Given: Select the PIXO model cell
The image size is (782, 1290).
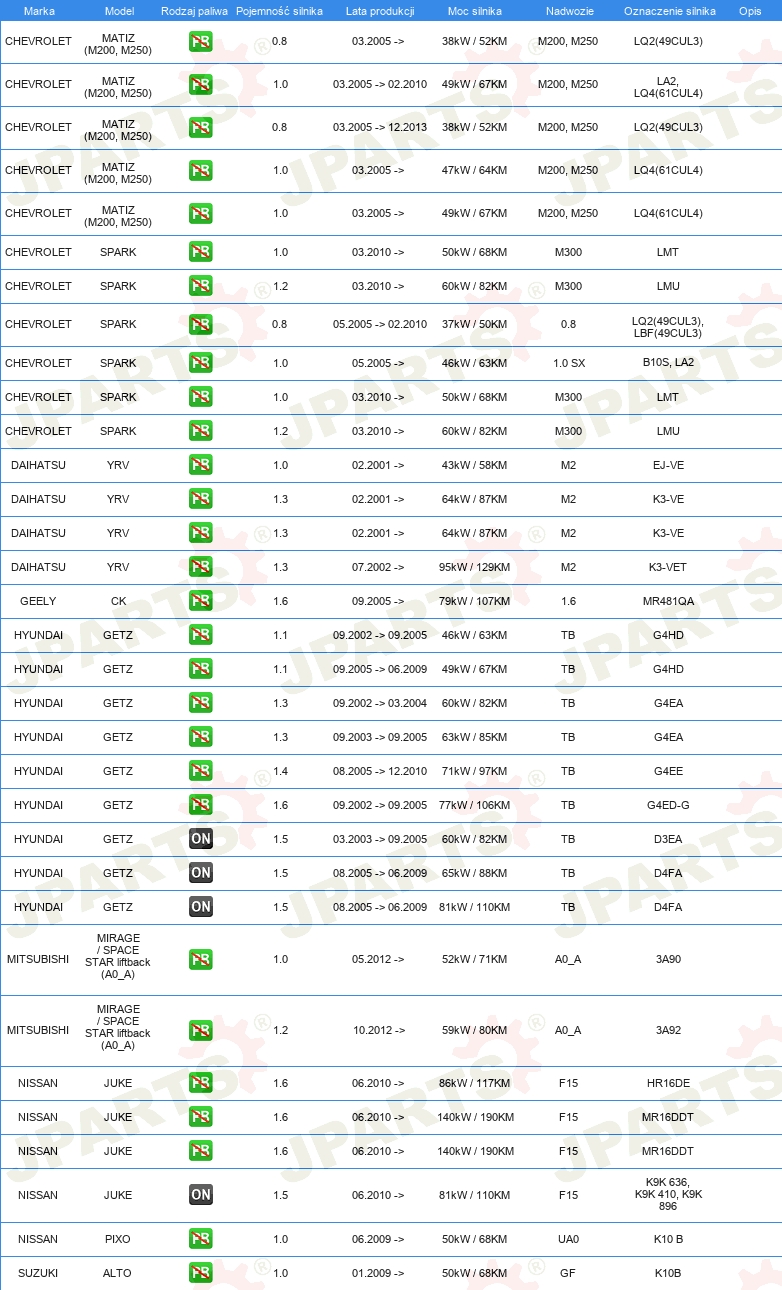Looking at the screenshot, I should pos(118,1239).
